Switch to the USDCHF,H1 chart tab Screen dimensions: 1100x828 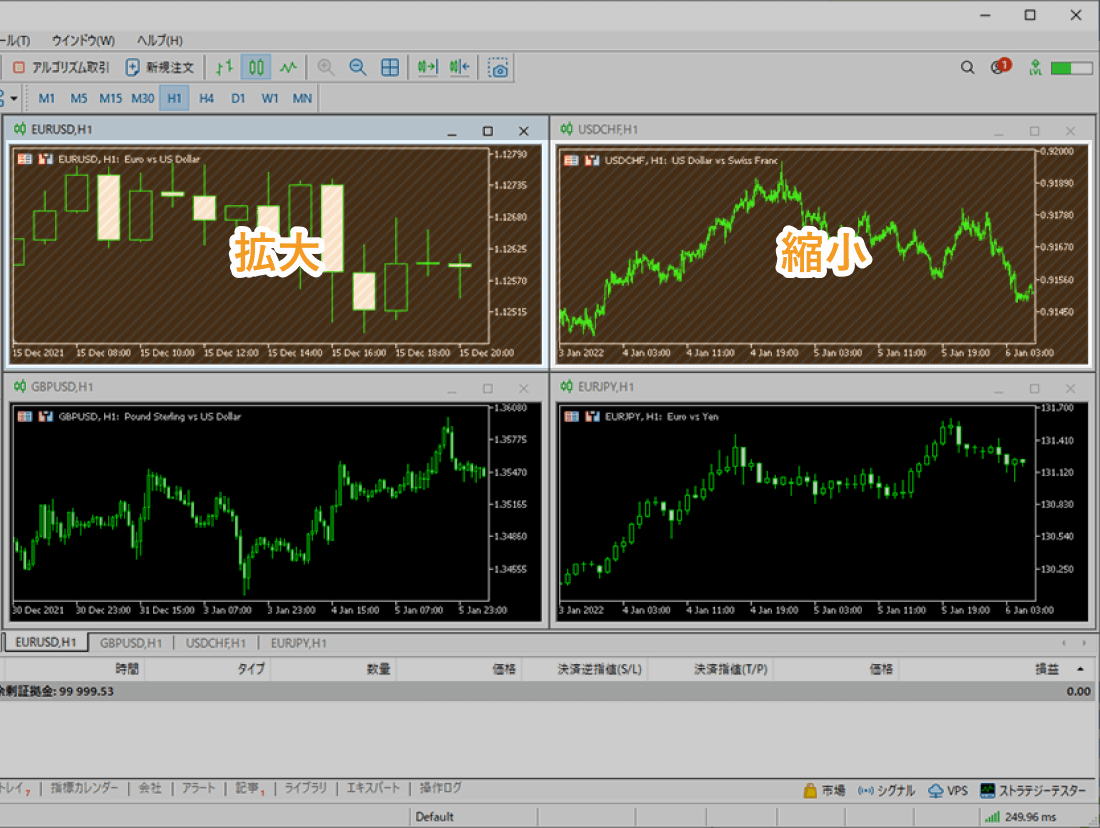pos(215,643)
